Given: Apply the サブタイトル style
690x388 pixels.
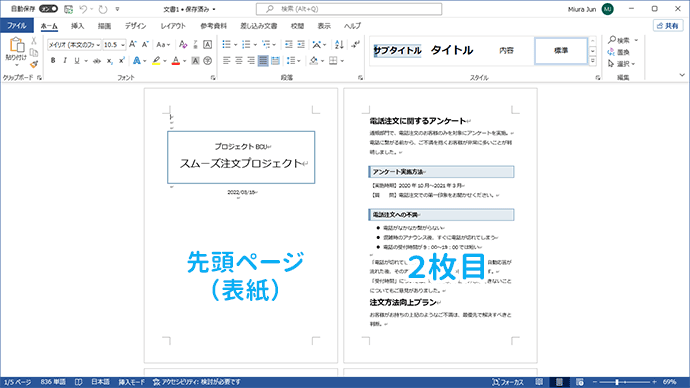Looking at the screenshot, I should [397, 51].
